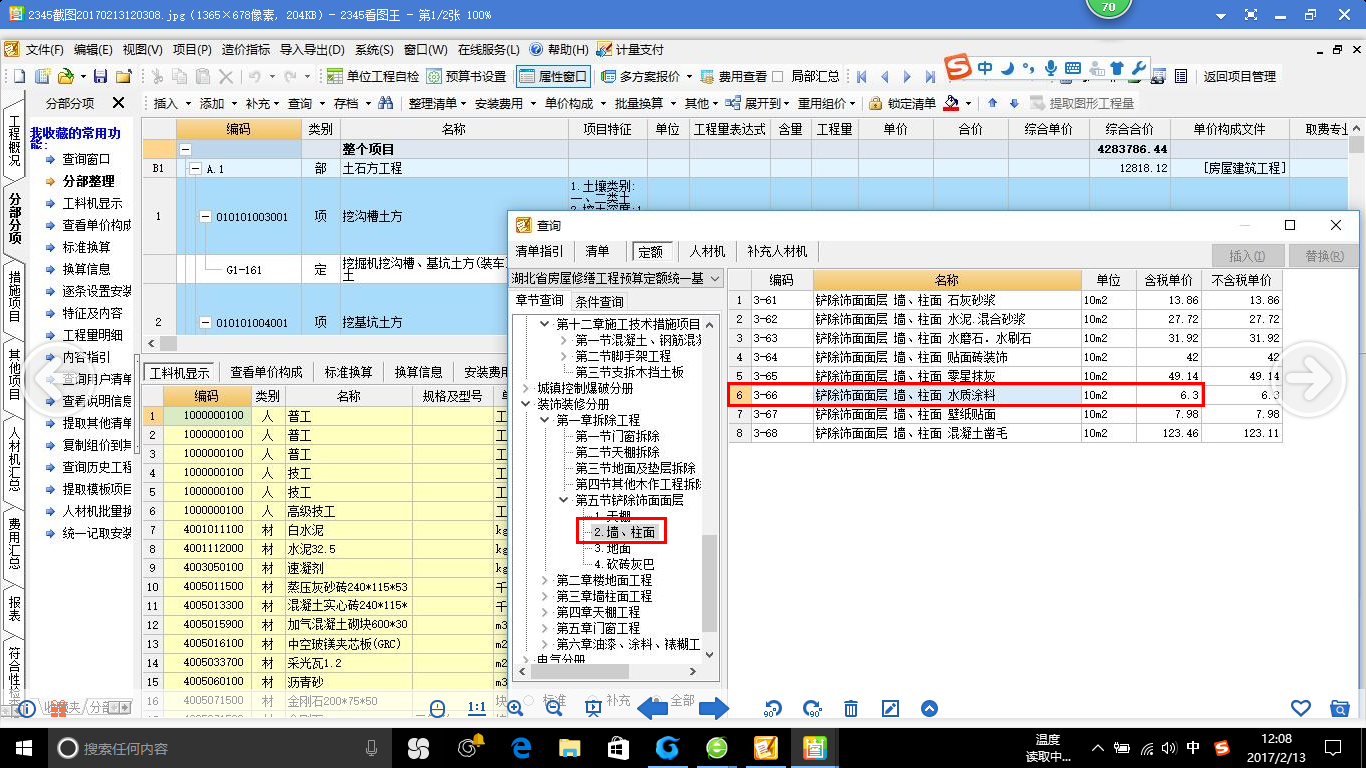Open the 批量换算 dropdown
The height and width of the screenshot is (768, 1366).
(644, 103)
